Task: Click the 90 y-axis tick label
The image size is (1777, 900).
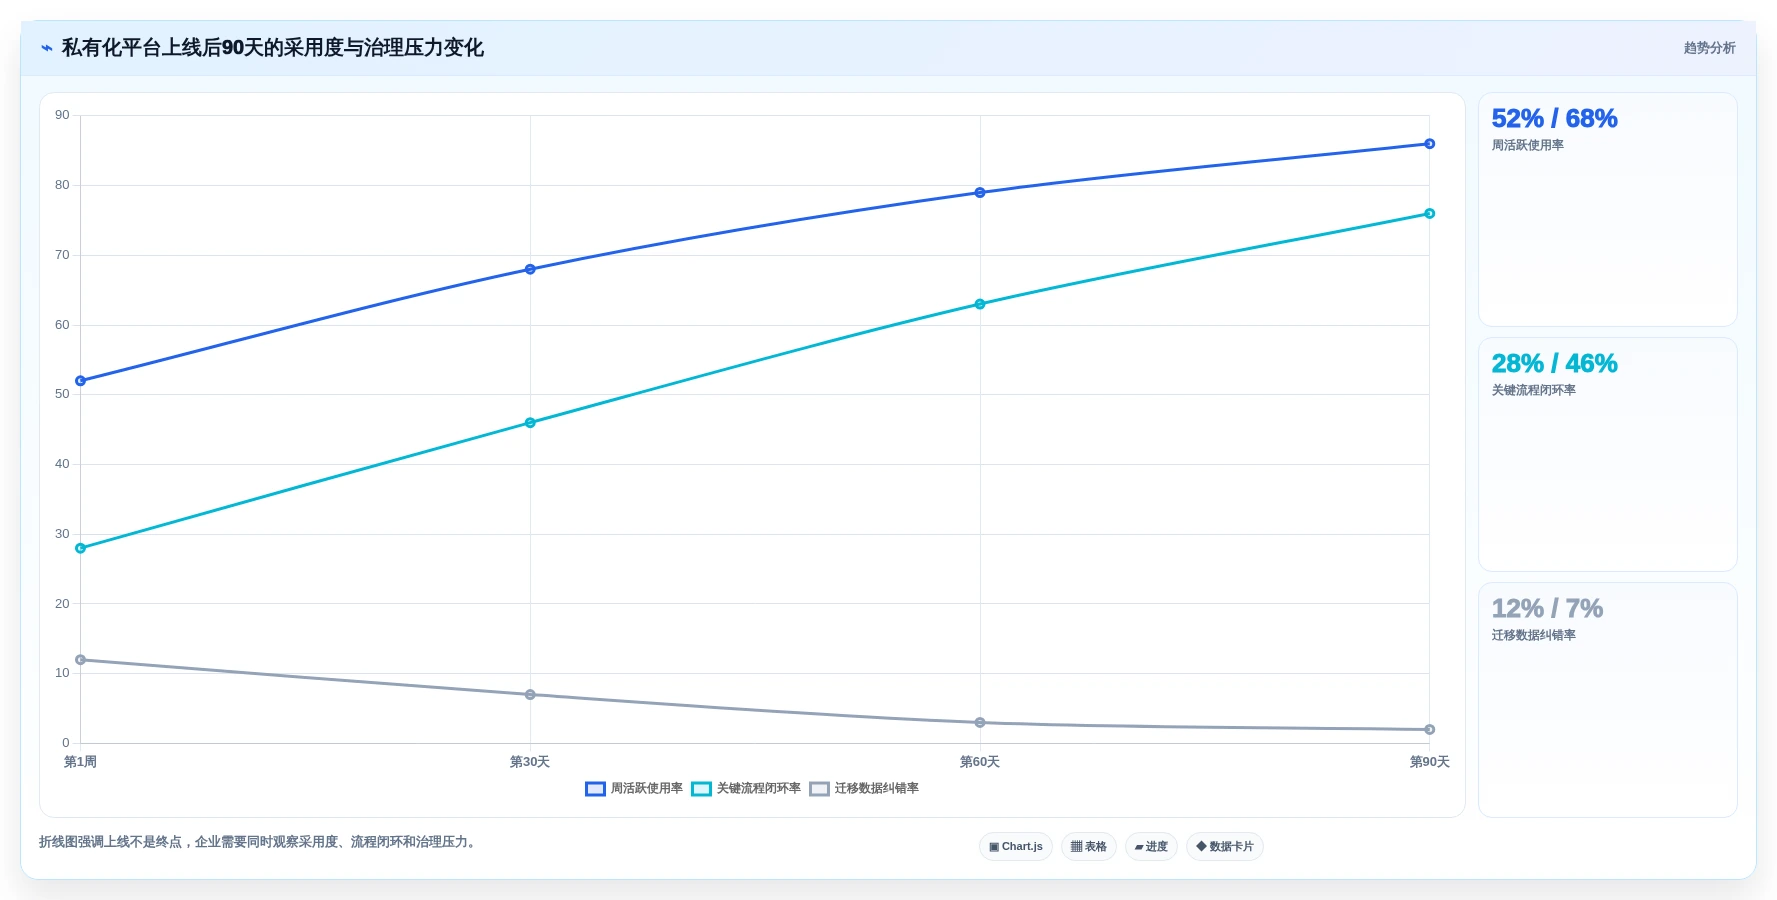Action: coord(63,115)
